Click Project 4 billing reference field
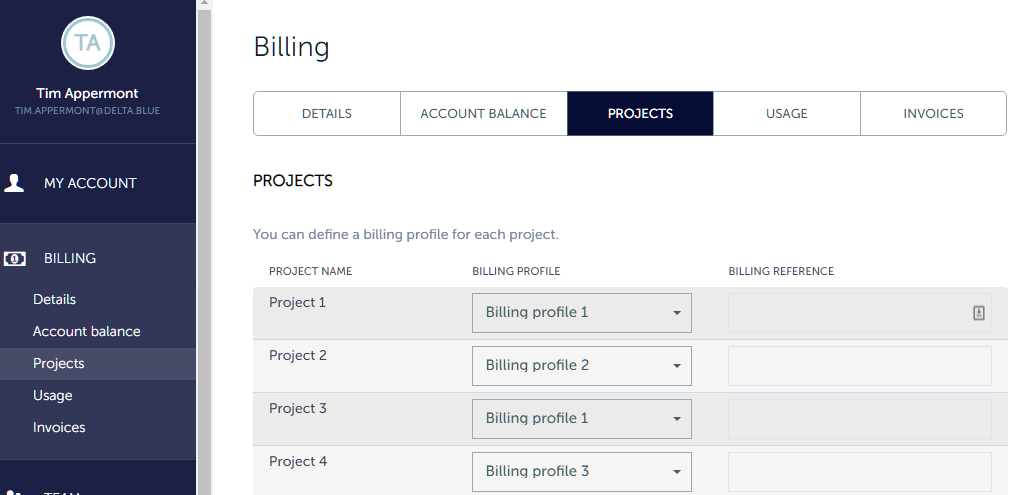This screenshot has width=1021, height=495. tap(859, 472)
